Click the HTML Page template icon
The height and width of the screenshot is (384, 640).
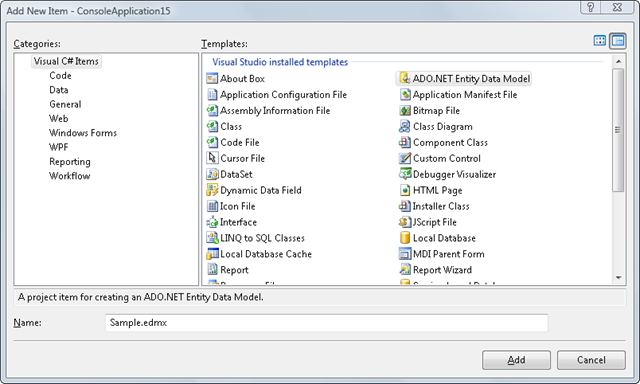click(404, 190)
